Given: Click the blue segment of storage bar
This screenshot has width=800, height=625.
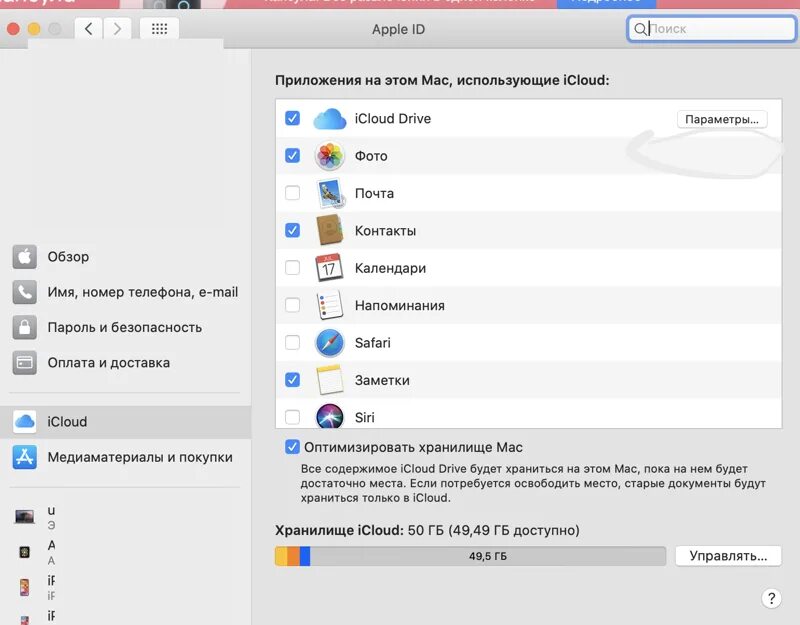Looking at the screenshot, I should (305, 556).
